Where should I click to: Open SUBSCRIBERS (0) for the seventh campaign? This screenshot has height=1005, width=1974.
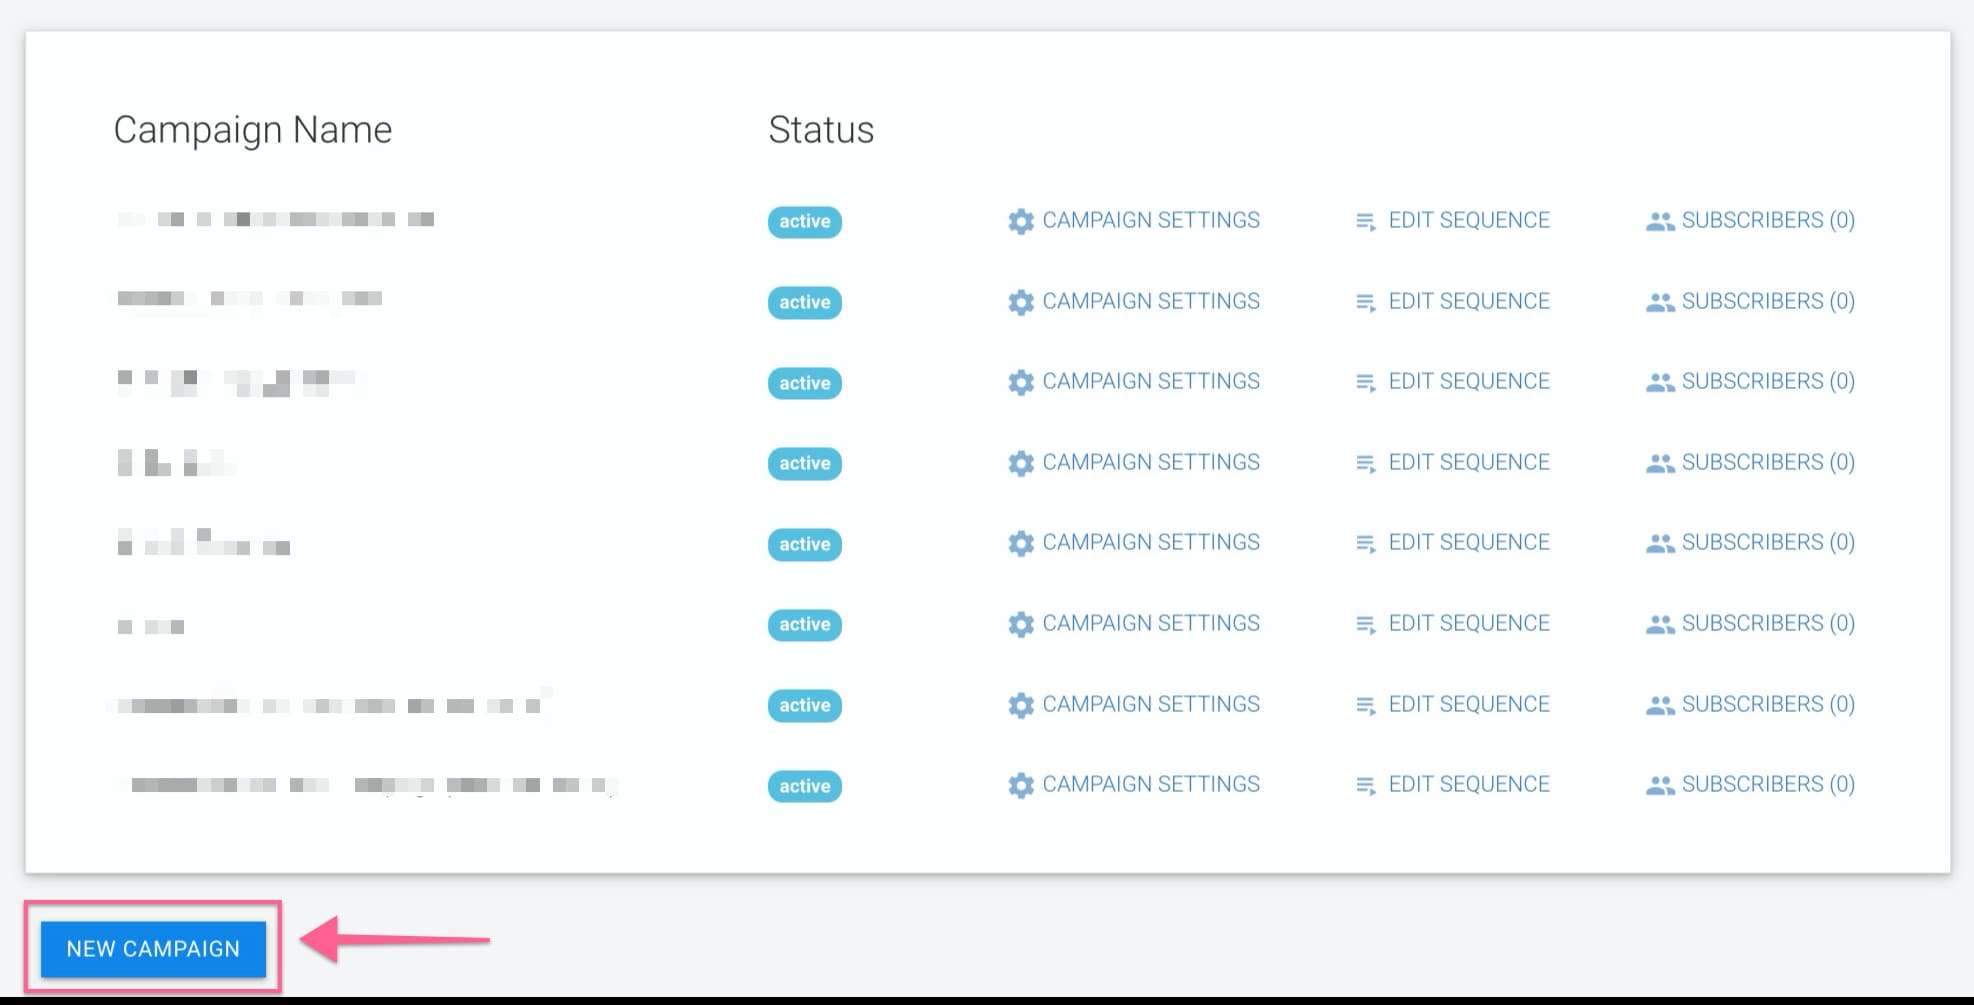coord(1769,704)
